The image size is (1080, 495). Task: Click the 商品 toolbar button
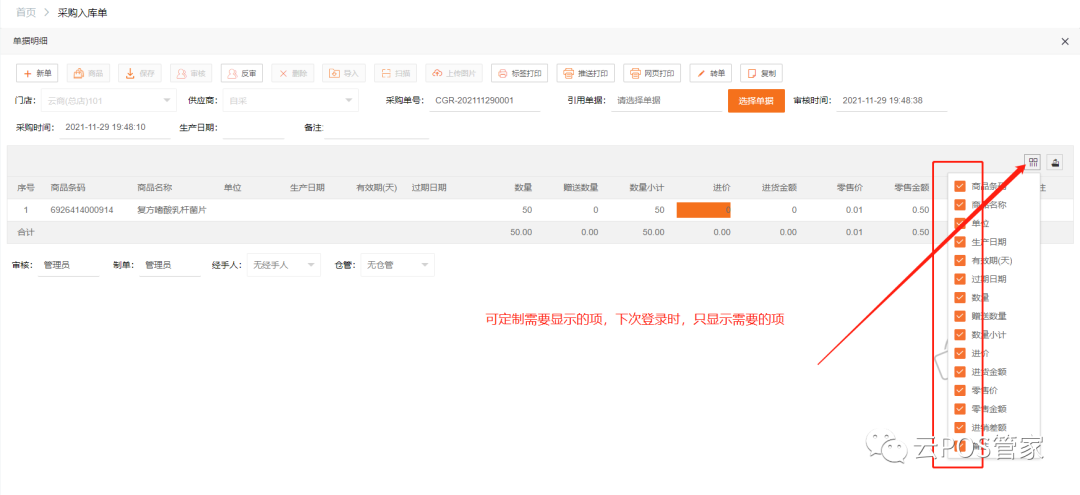point(88,73)
